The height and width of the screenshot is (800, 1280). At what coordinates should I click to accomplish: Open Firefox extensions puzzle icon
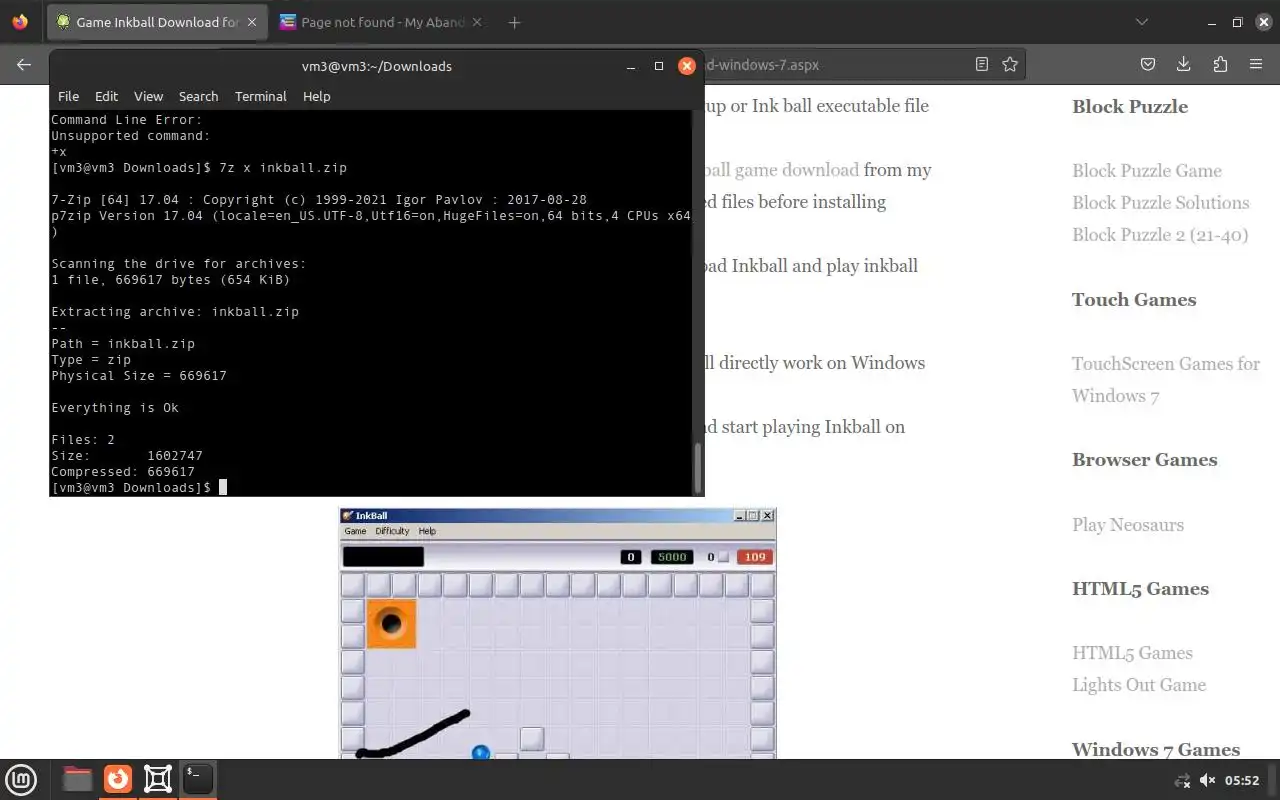(x=1220, y=64)
